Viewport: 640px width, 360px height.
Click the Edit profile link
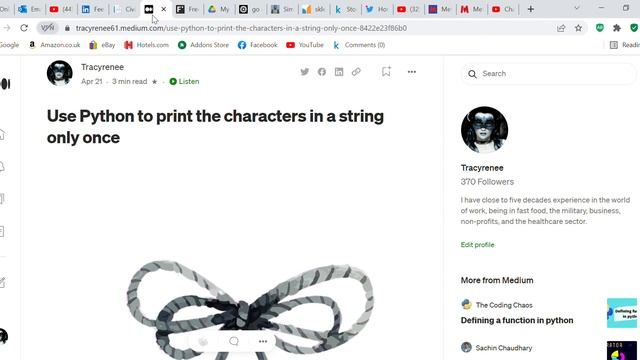pos(477,244)
